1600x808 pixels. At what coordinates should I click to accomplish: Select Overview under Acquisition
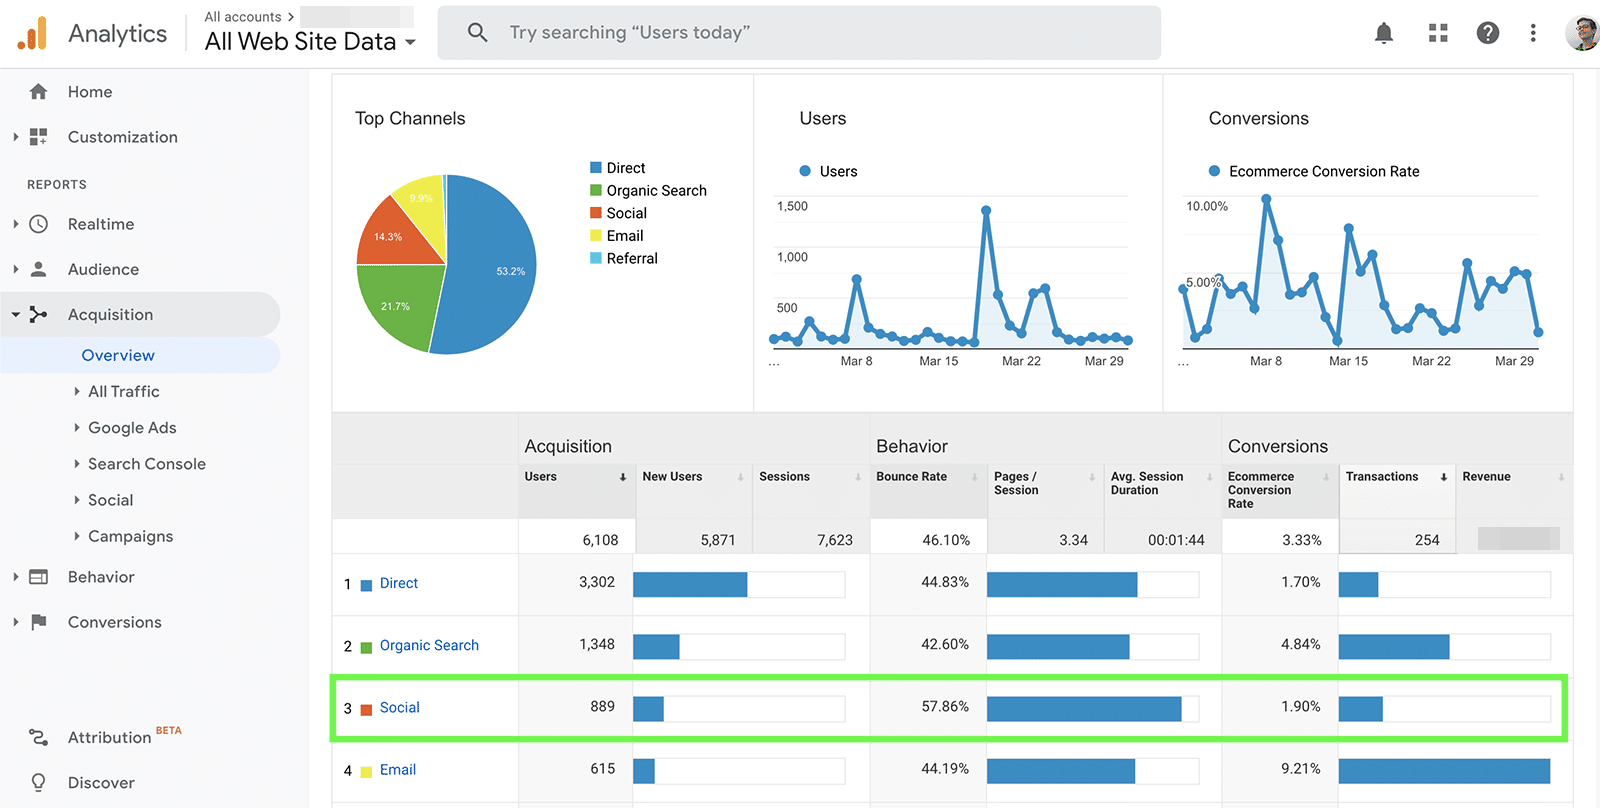pyautogui.click(x=118, y=355)
